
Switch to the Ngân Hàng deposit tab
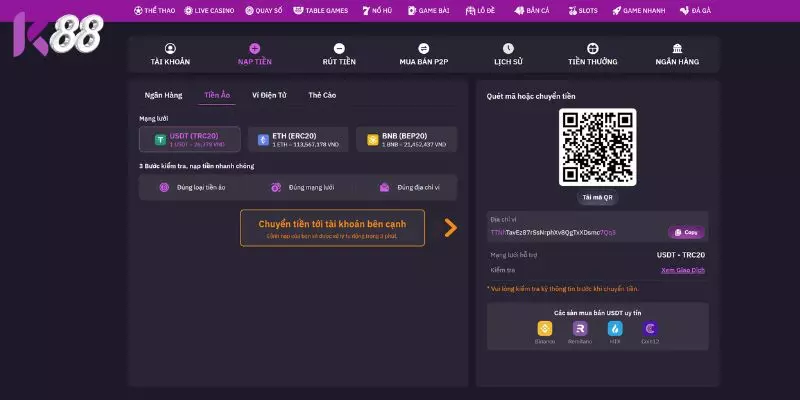(163, 95)
